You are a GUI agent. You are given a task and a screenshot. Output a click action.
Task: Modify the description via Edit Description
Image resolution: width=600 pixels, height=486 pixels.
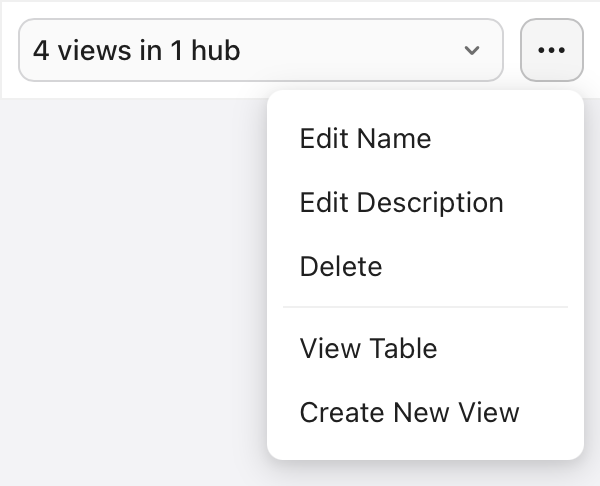[401, 203]
